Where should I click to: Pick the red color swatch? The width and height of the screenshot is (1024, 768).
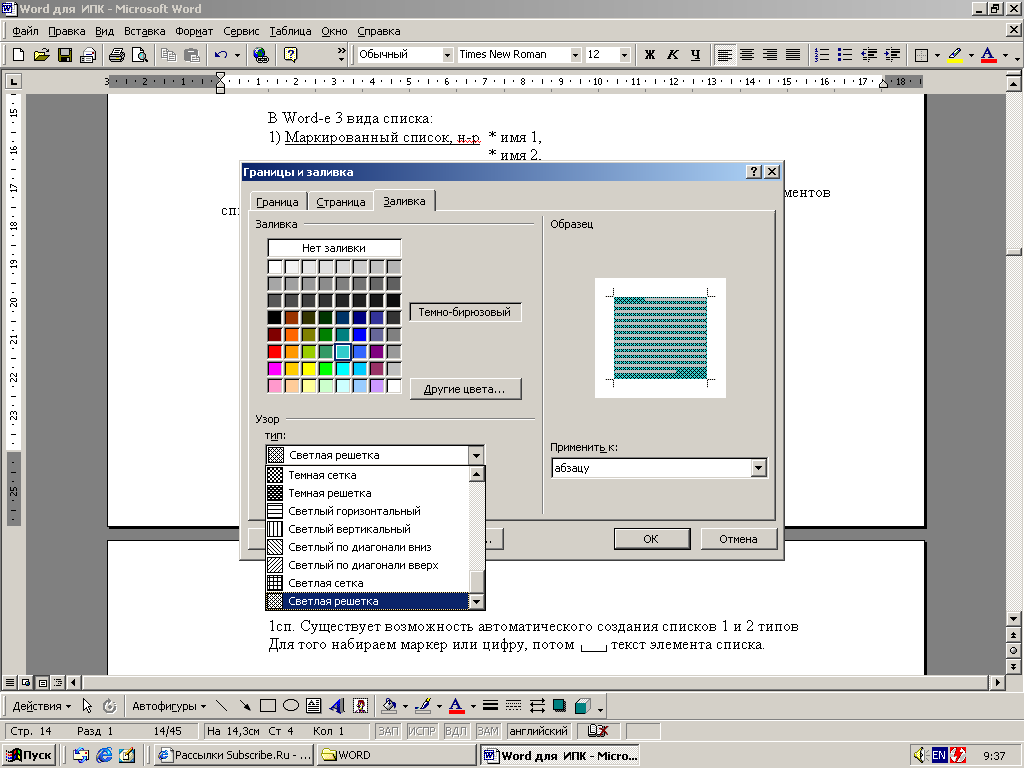tap(275, 352)
